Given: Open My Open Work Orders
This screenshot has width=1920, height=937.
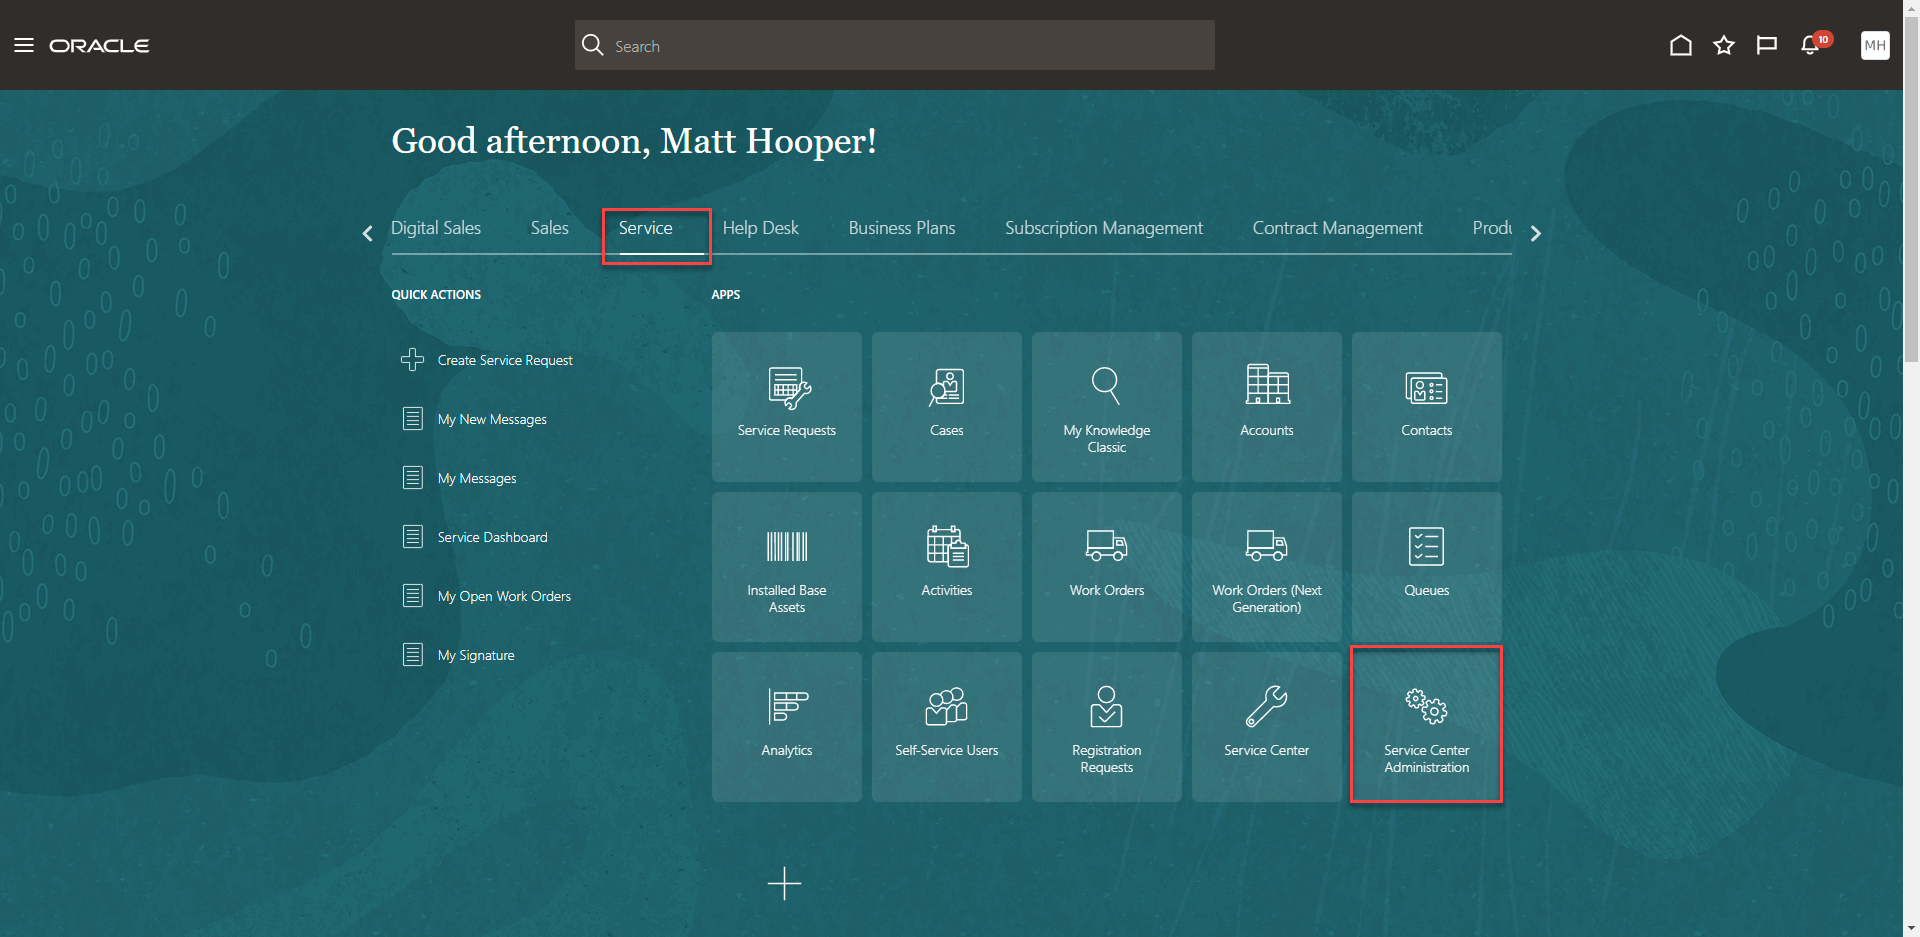Looking at the screenshot, I should tap(486, 596).
